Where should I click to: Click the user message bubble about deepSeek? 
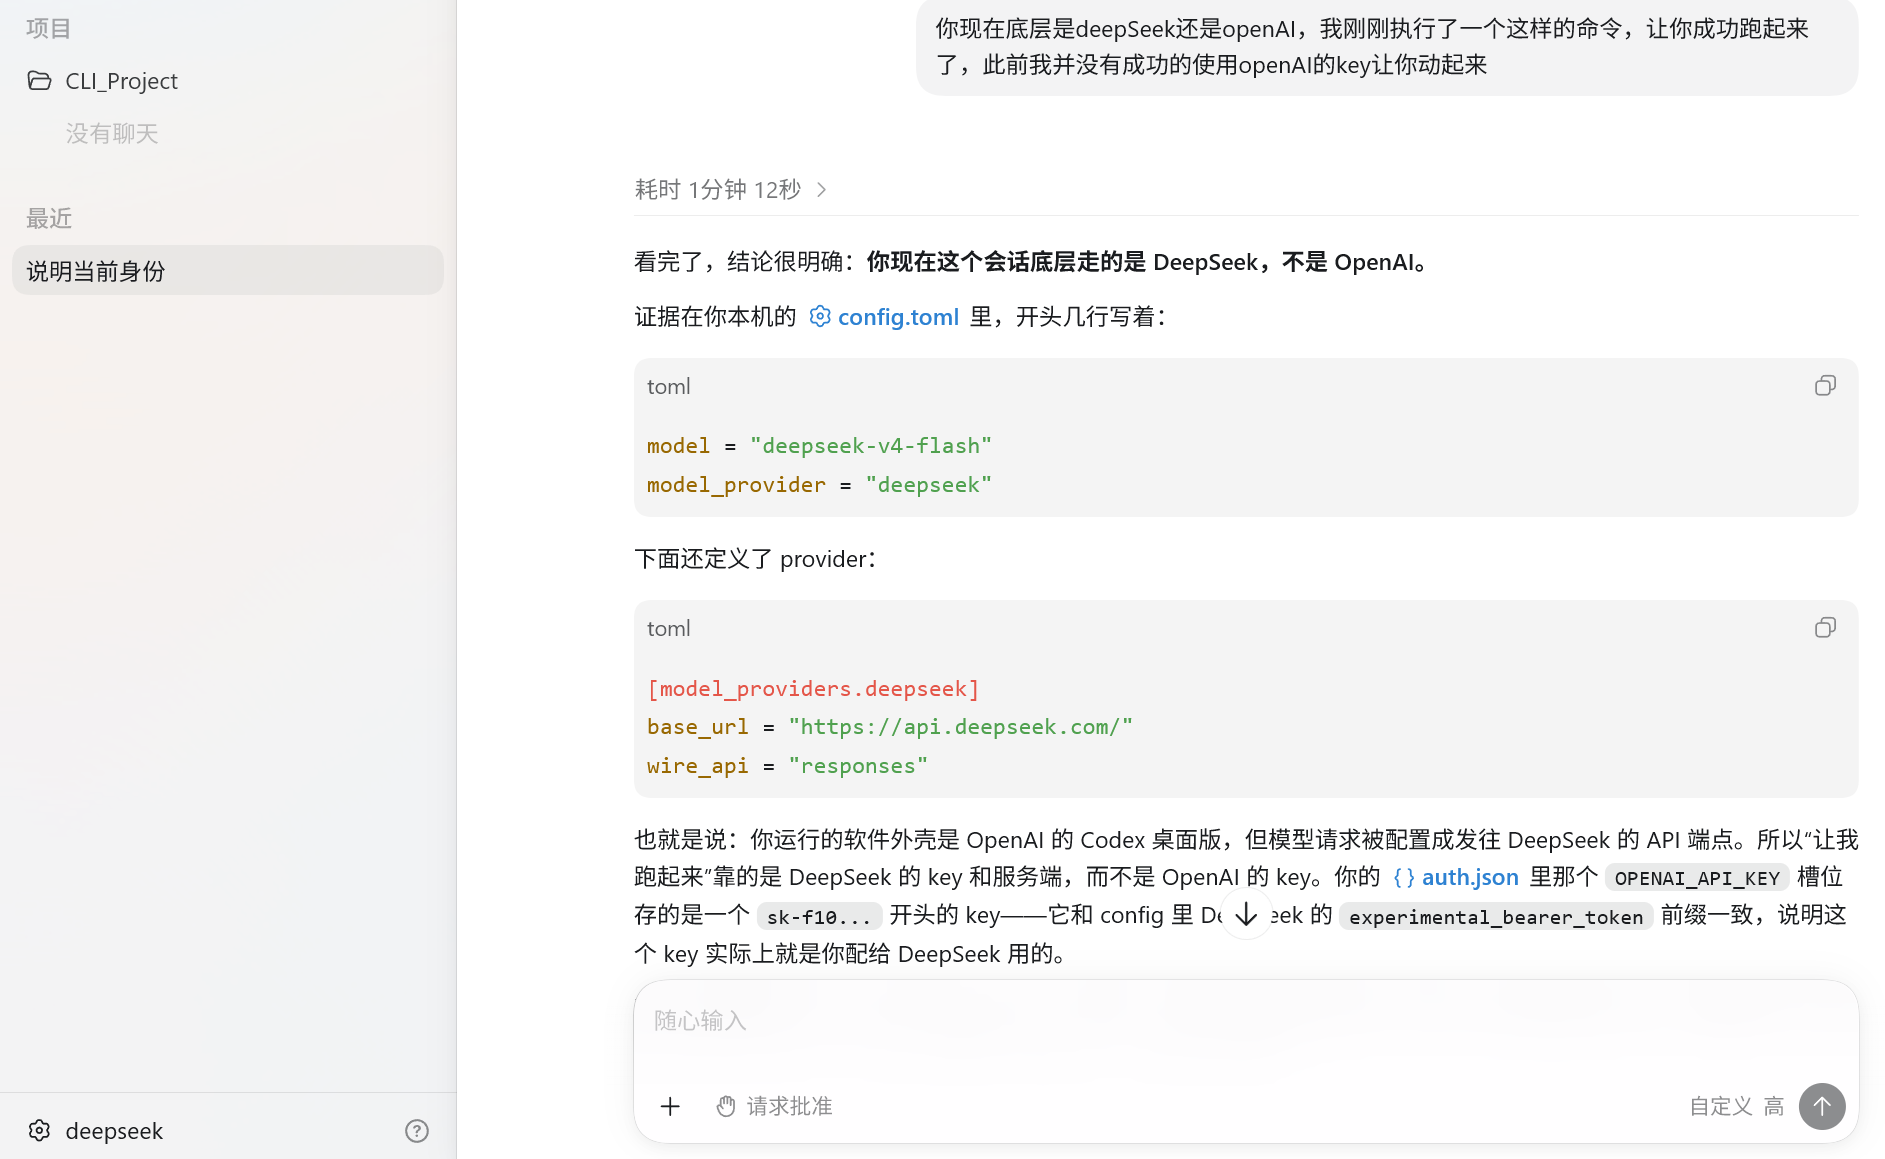[x=1387, y=47]
